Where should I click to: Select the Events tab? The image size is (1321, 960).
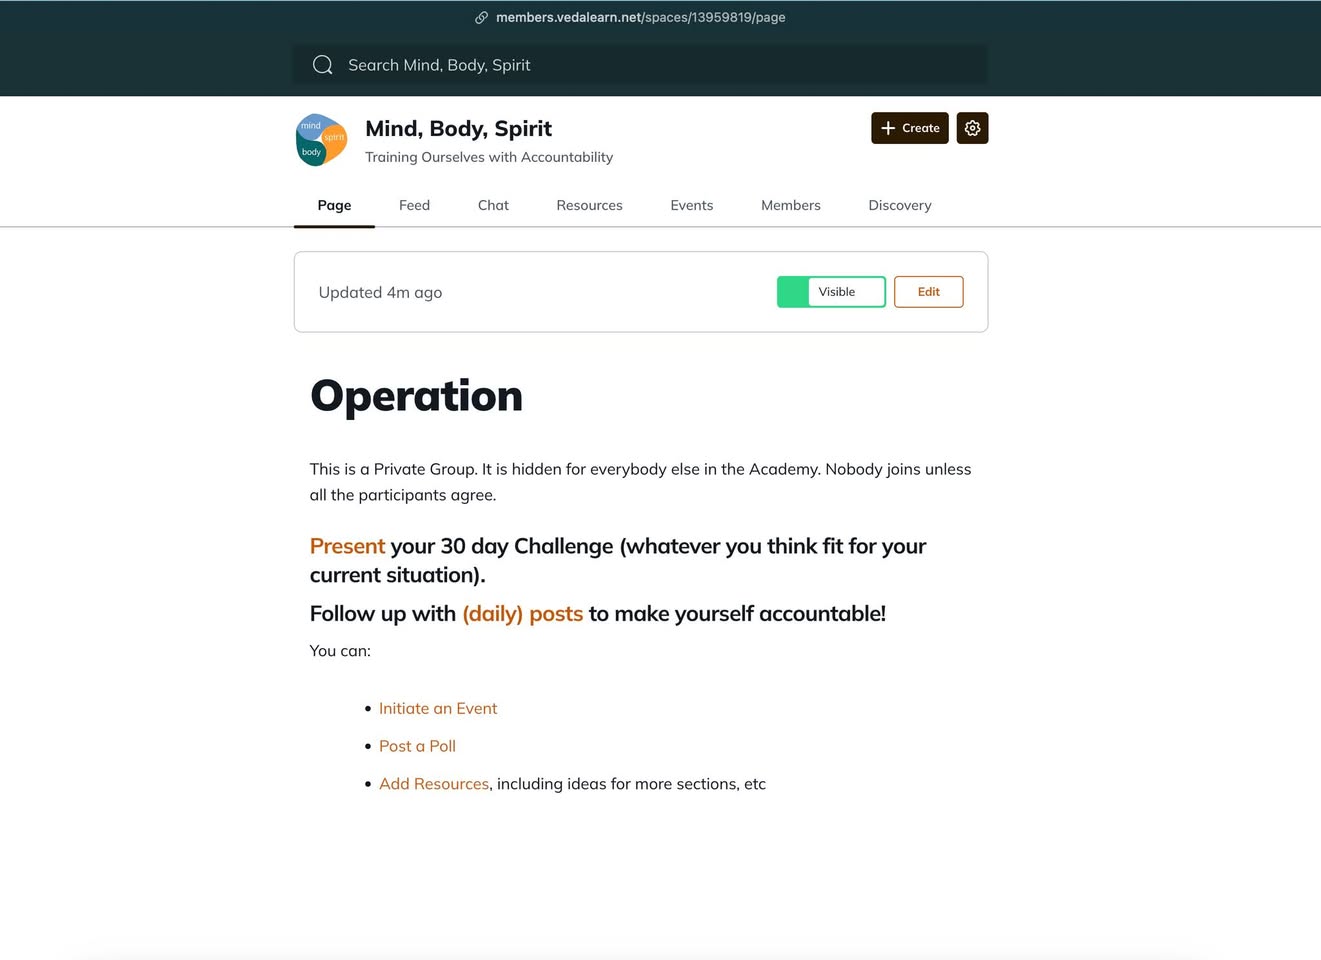coord(691,205)
